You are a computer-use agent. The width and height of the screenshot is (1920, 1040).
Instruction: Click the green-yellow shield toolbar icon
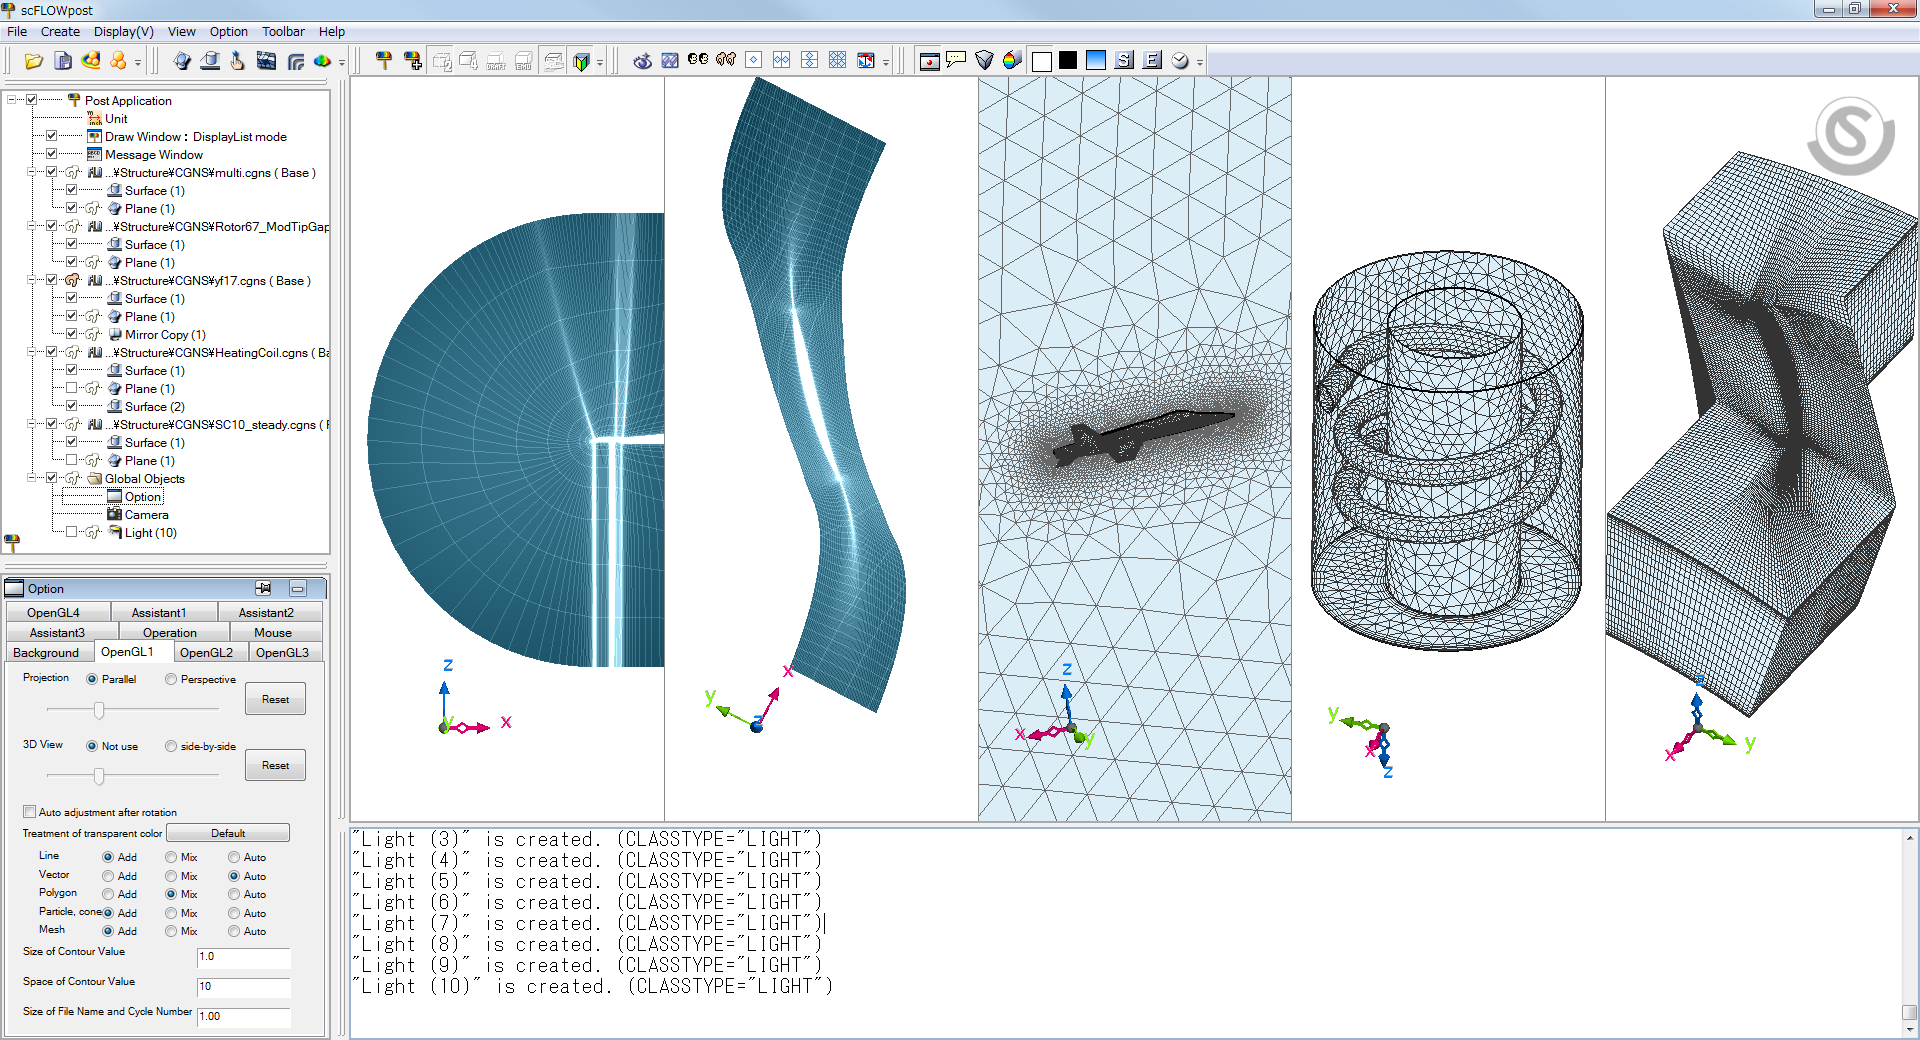pyautogui.click(x=581, y=61)
